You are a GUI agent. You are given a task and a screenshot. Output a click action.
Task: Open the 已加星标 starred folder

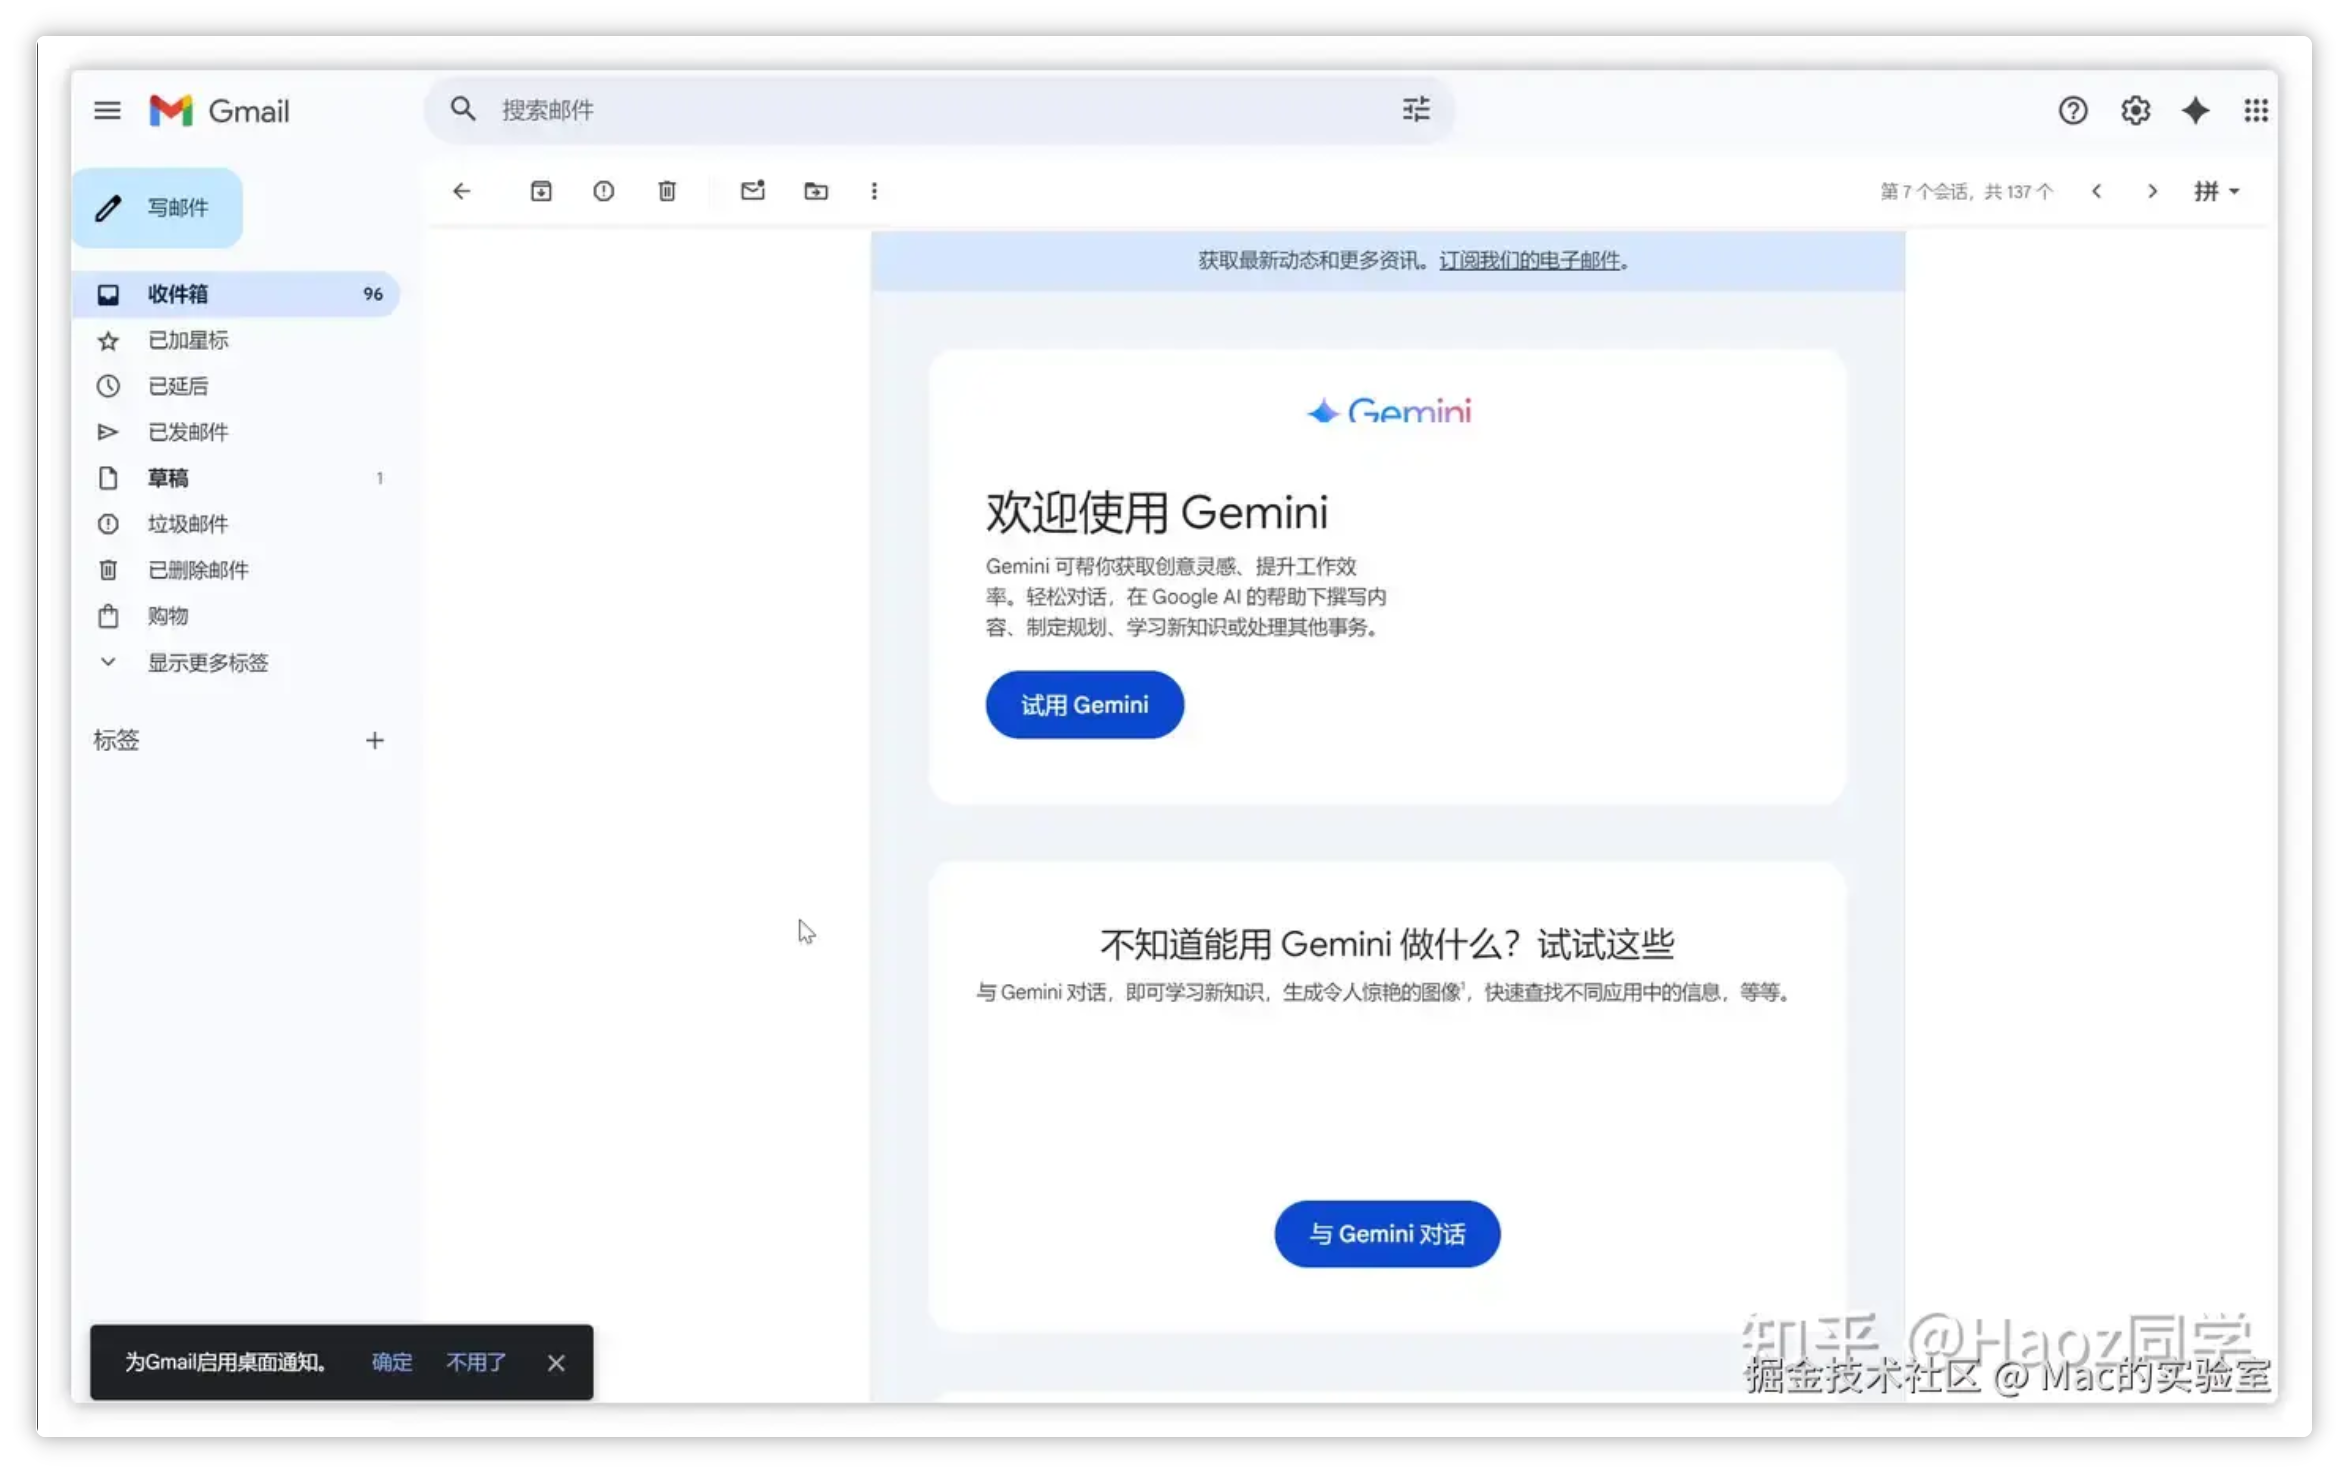coord(236,341)
